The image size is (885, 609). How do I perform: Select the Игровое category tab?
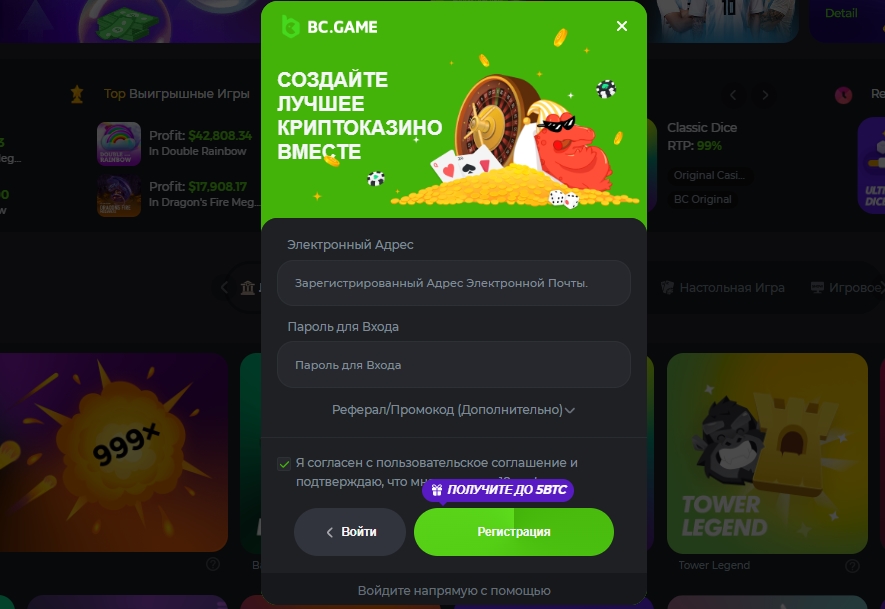[845, 288]
